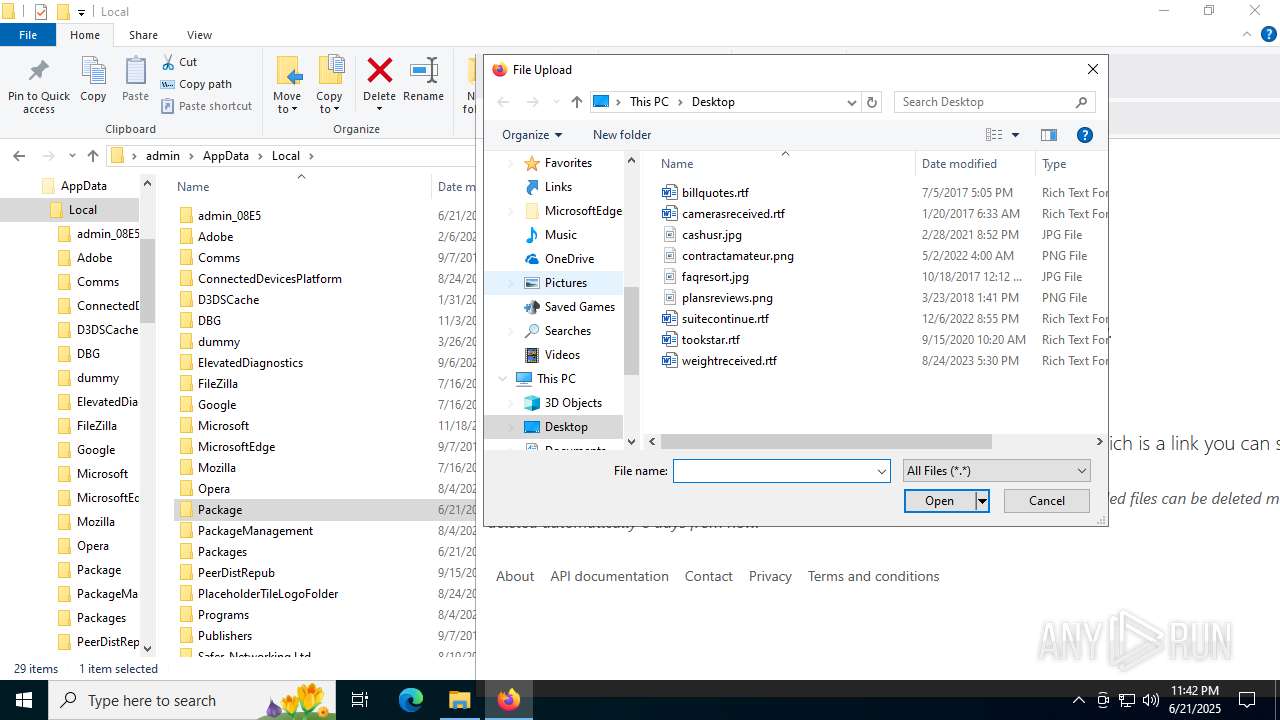1280x720 pixels.
Task: Click the Up arrow in File Upload dialog
Action: (576, 102)
